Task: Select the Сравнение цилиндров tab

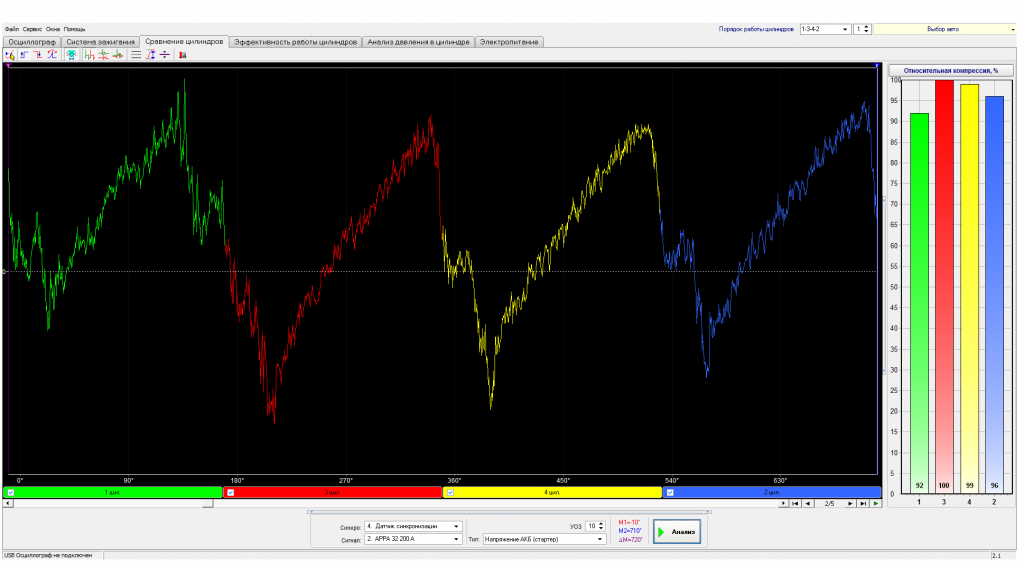Action: (184, 41)
